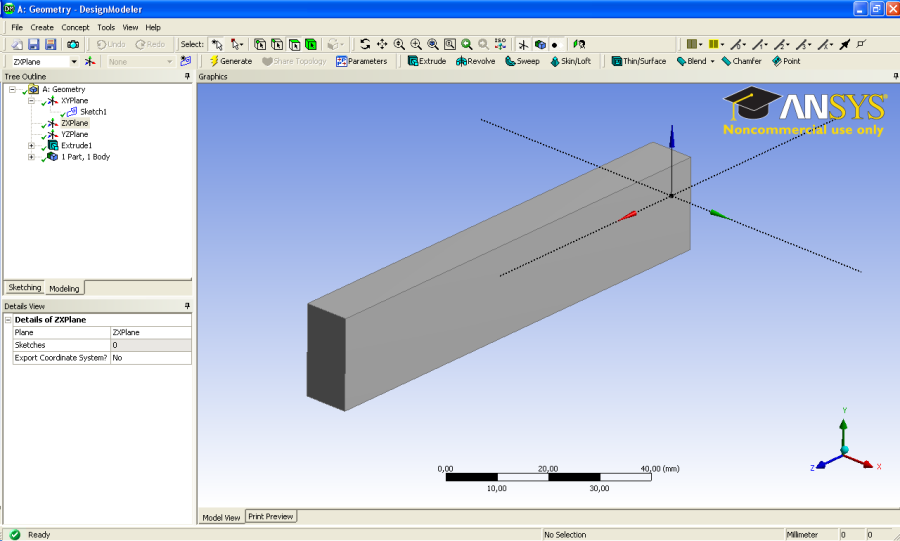The image size is (900, 541).
Task: Click the New Plane icon
Action: pos(90,61)
